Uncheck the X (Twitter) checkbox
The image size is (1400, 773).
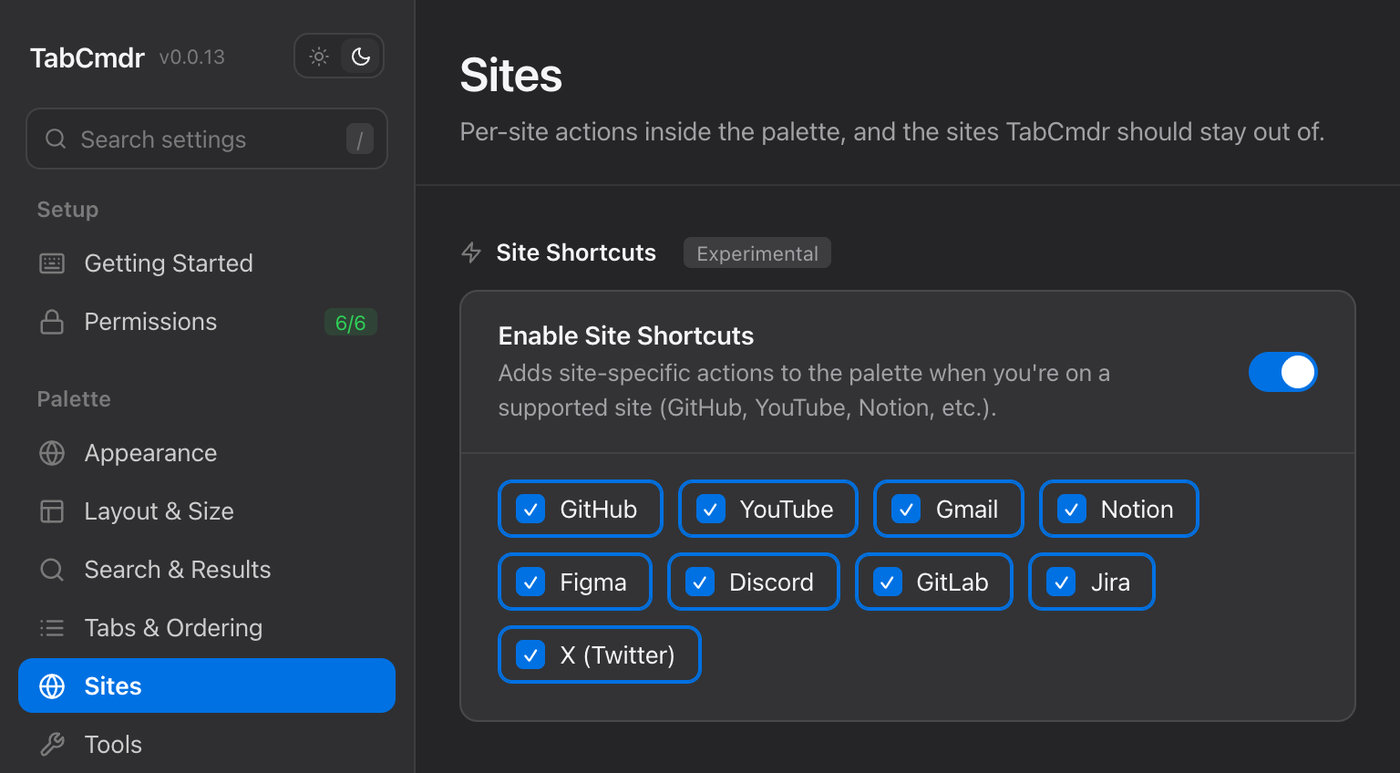pyautogui.click(x=530, y=655)
